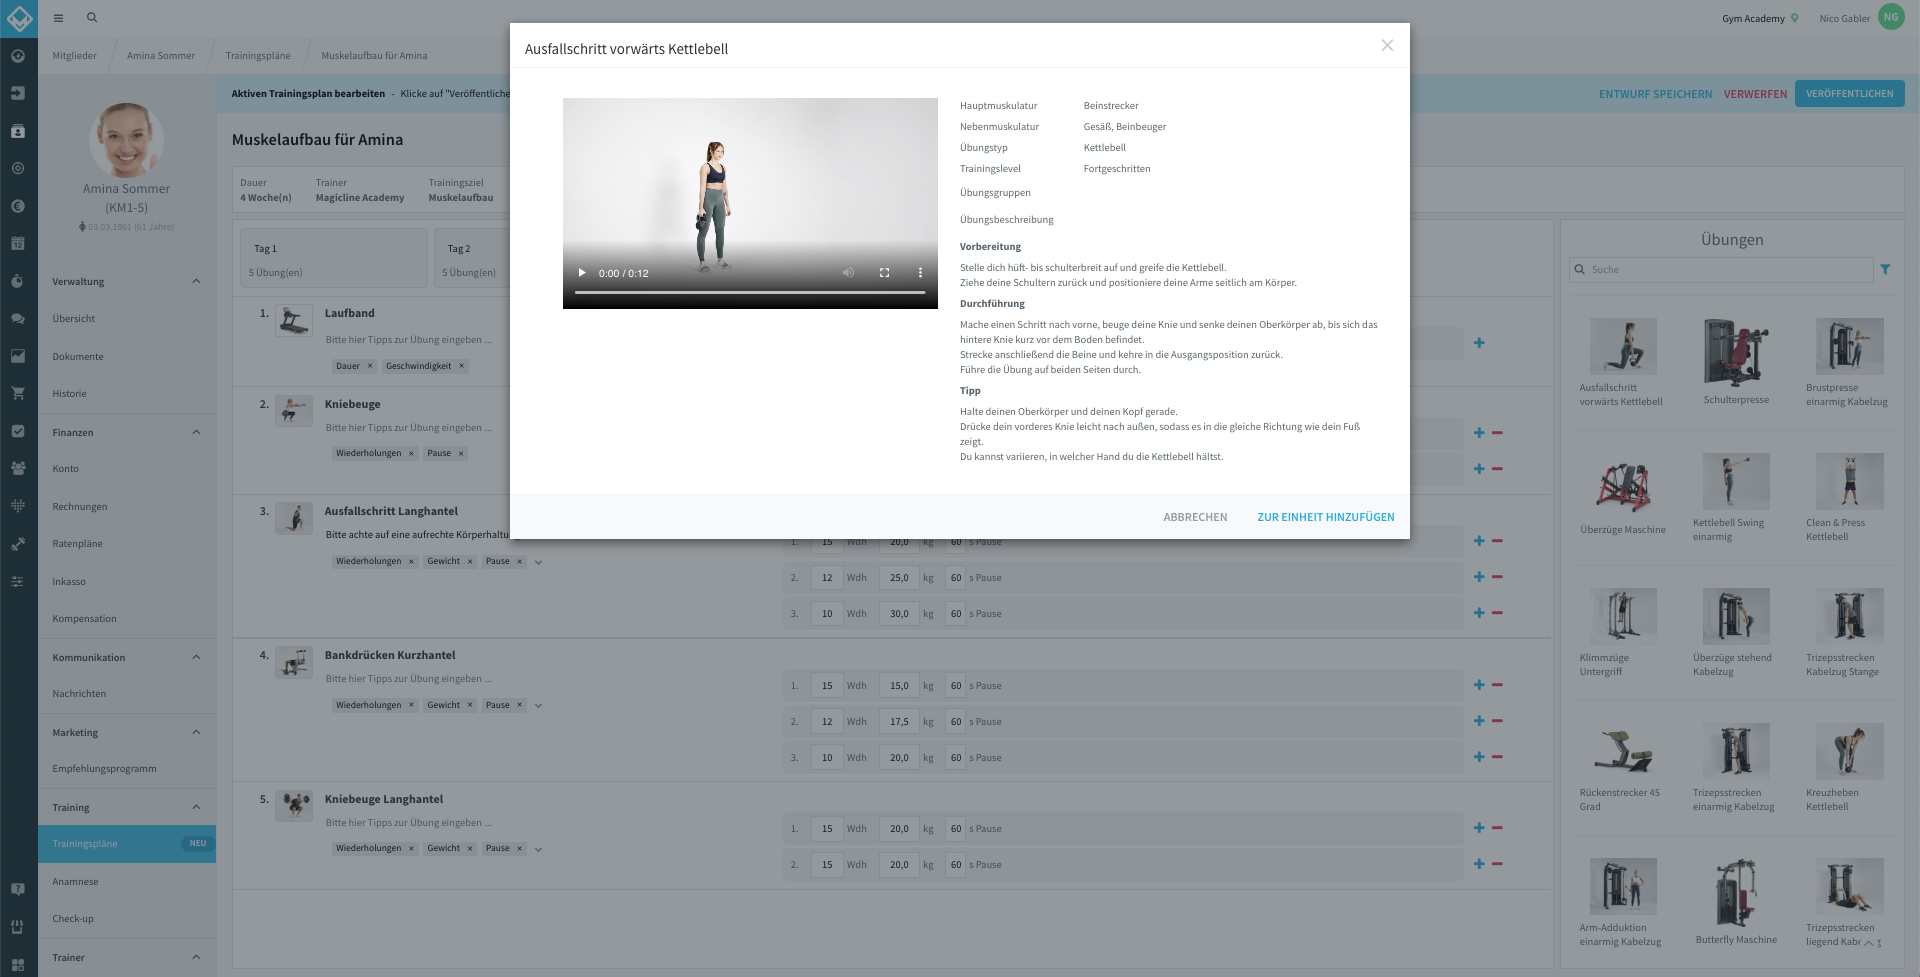Remove Geschwindigkeit tag from Laufband
The height and width of the screenshot is (977, 1920).
coord(461,366)
